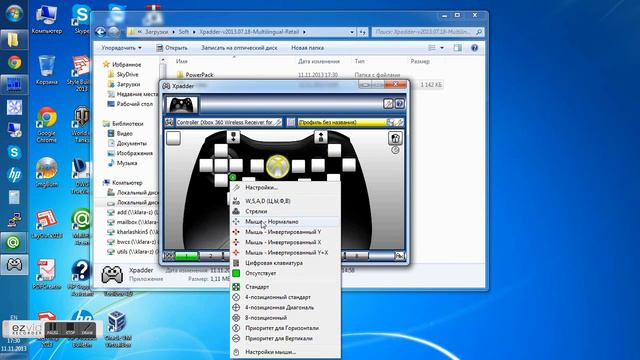The image size is (640, 360).
Task: Click the Soft breadcrumb in address bar
Action: [x=184, y=32]
